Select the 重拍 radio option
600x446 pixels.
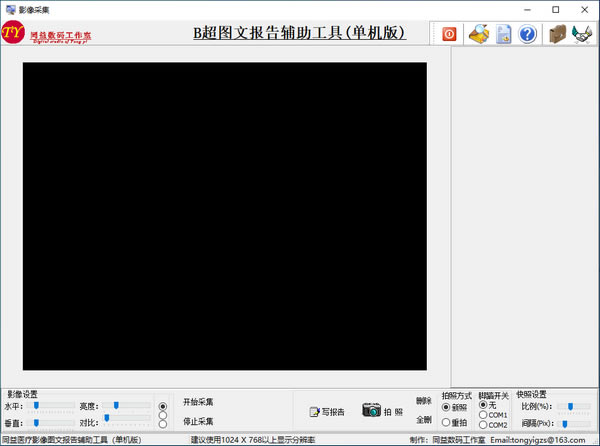447,423
